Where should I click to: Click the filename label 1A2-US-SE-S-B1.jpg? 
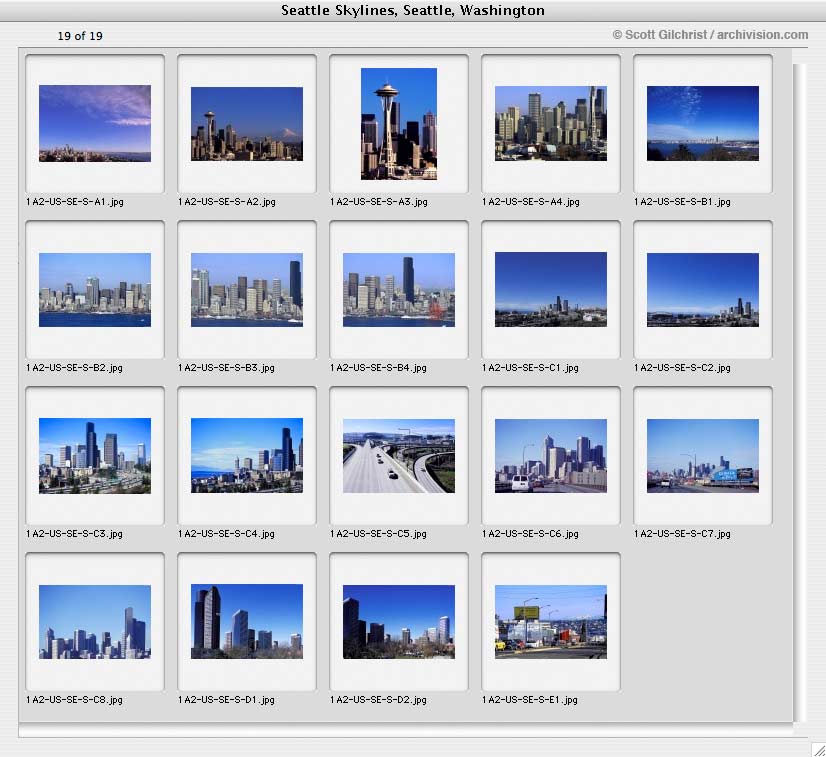point(682,202)
